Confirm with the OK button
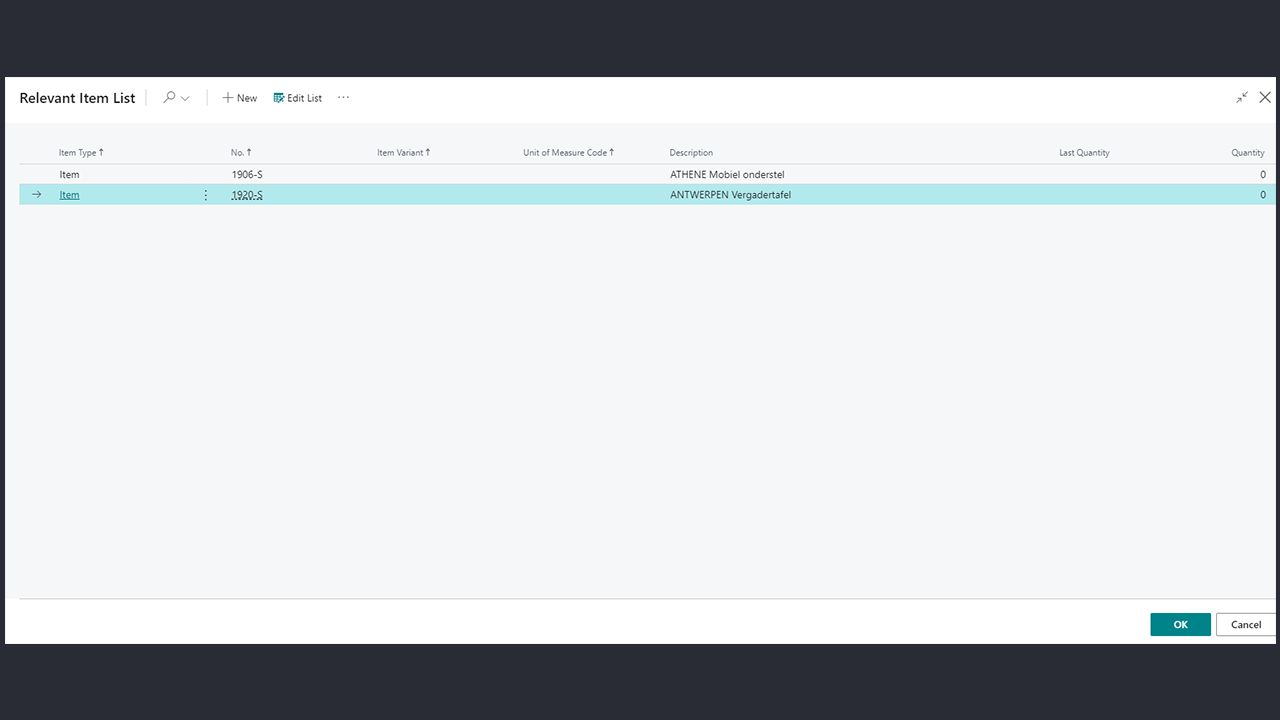Screen dimensions: 1280x720 [x=1180, y=624]
